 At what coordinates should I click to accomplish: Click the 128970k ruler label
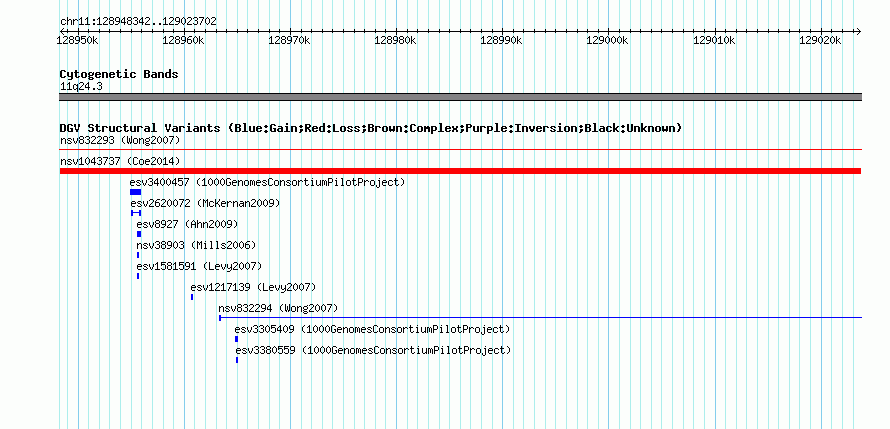click(289, 40)
